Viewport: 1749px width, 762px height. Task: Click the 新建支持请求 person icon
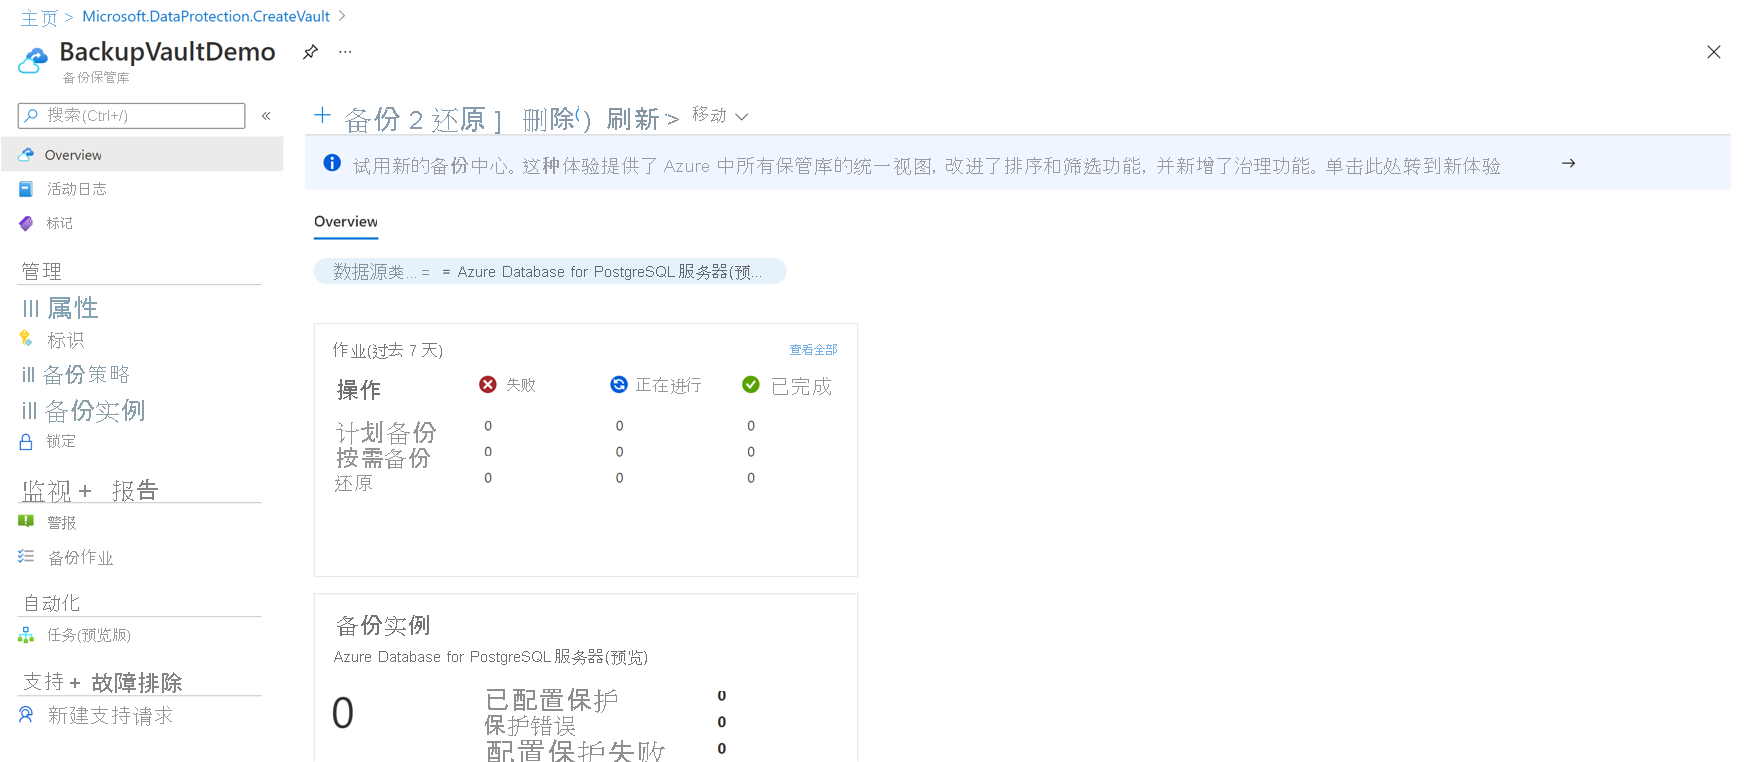pos(26,714)
